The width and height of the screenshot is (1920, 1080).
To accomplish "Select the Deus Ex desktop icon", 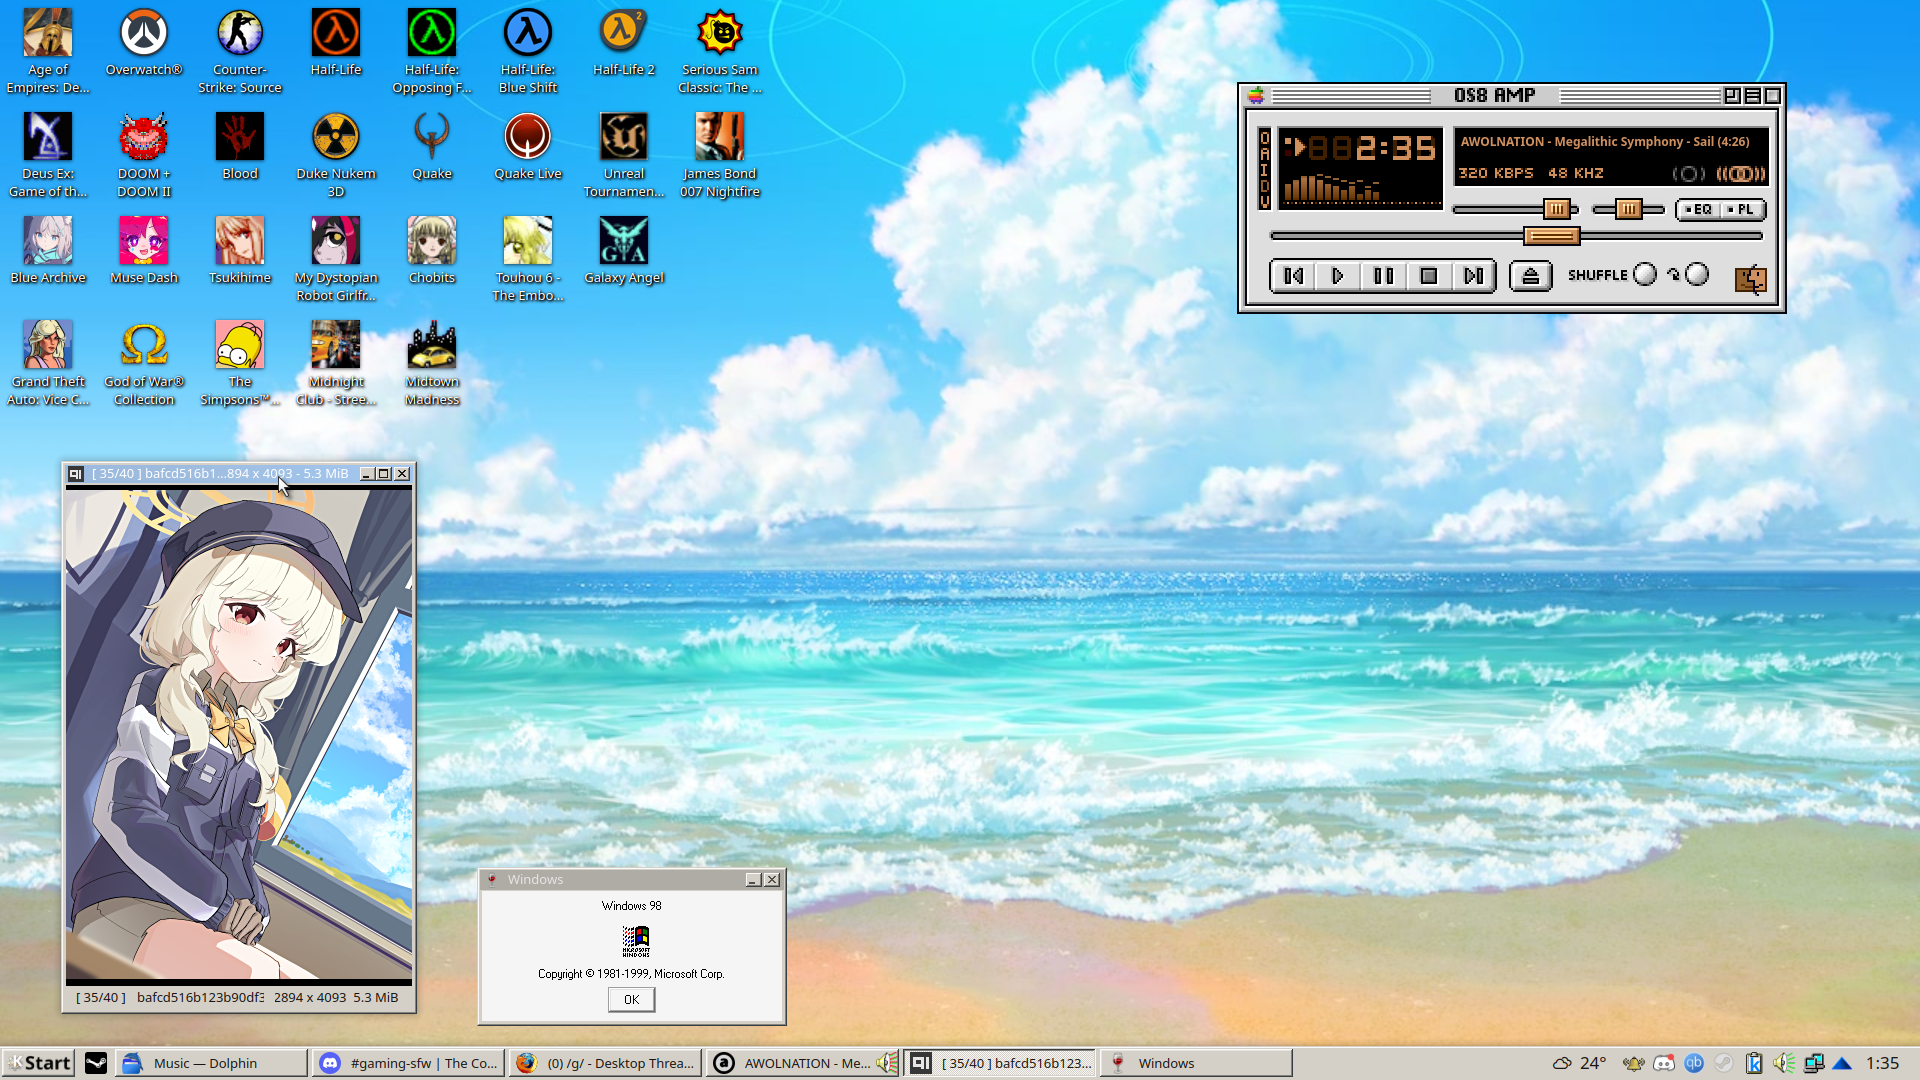I will (x=48, y=155).
